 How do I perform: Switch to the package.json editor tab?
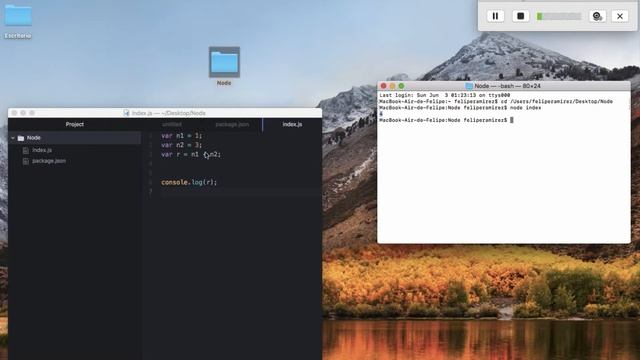[x=232, y=124]
